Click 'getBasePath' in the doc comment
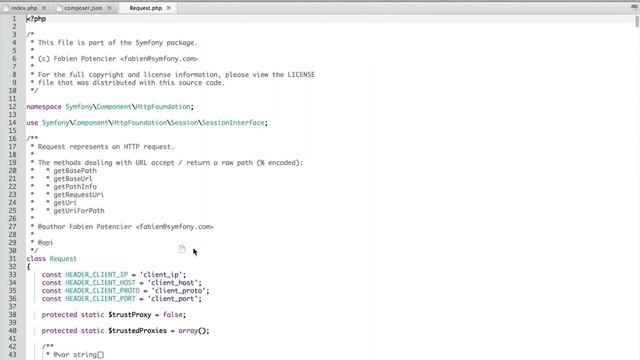This screenshot has height=360, width=640. (x=75, y=171)
